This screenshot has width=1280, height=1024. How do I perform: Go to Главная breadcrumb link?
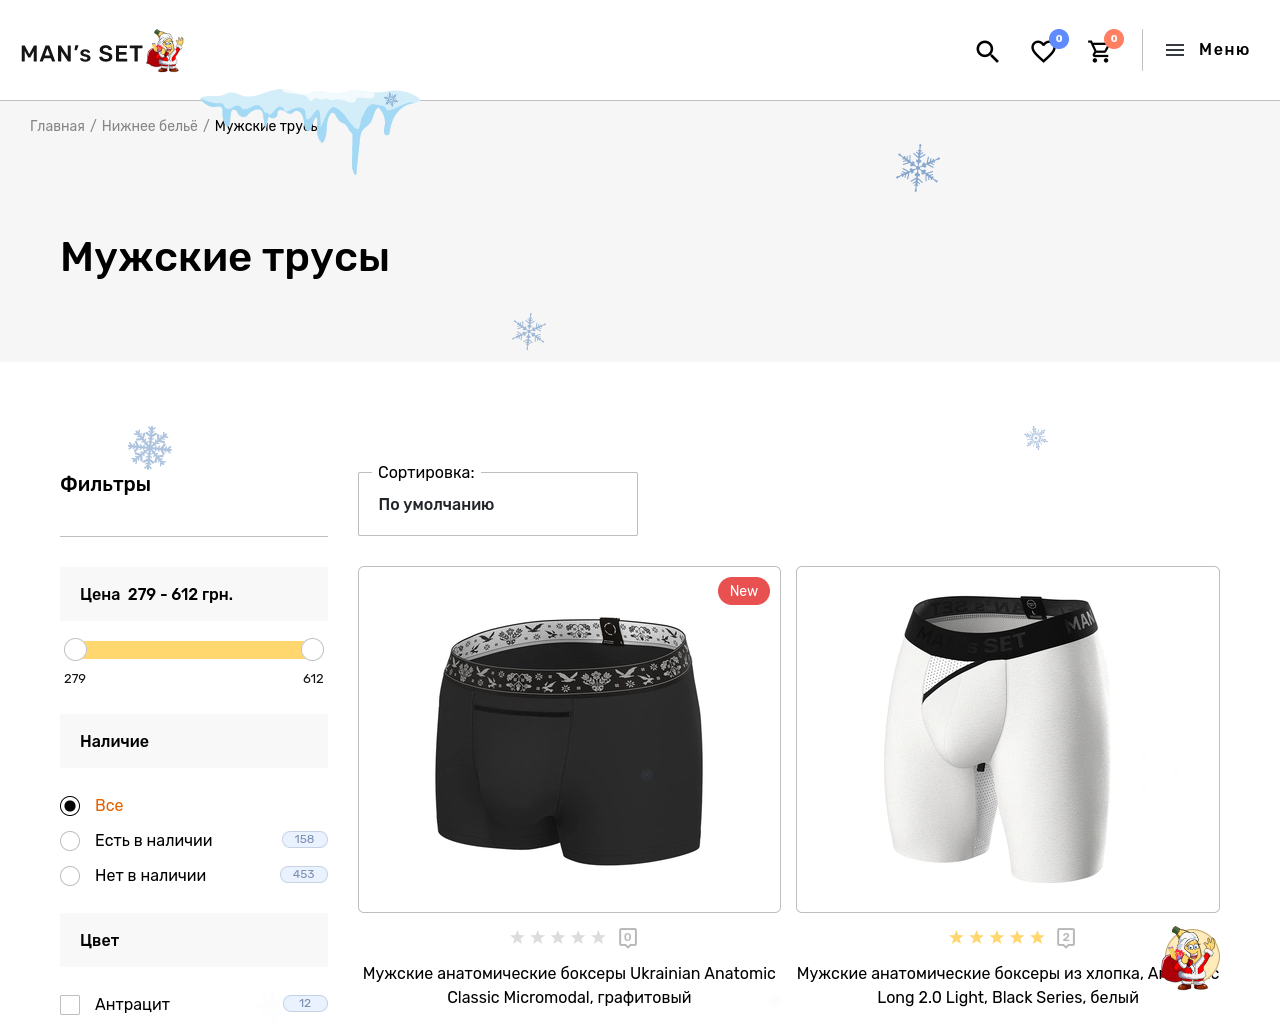(x=57, y=126)
